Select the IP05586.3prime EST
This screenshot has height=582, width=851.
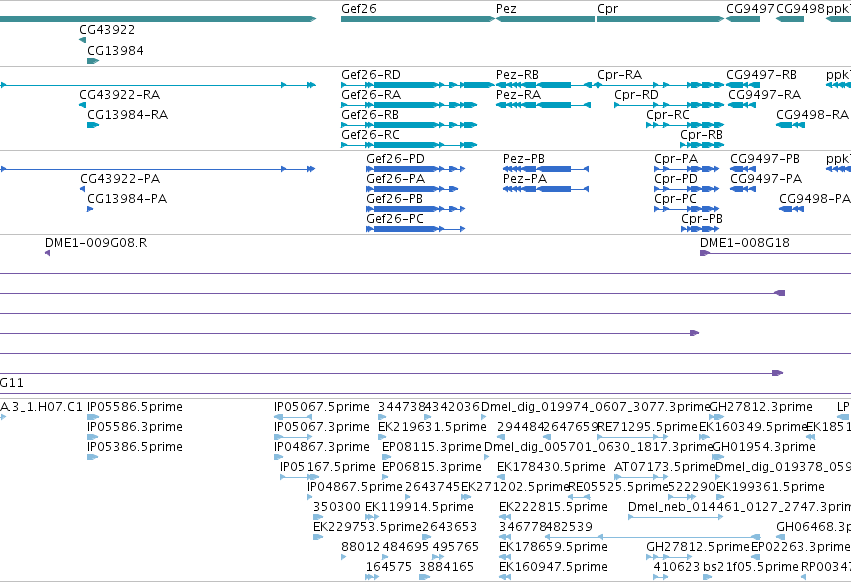92,437
